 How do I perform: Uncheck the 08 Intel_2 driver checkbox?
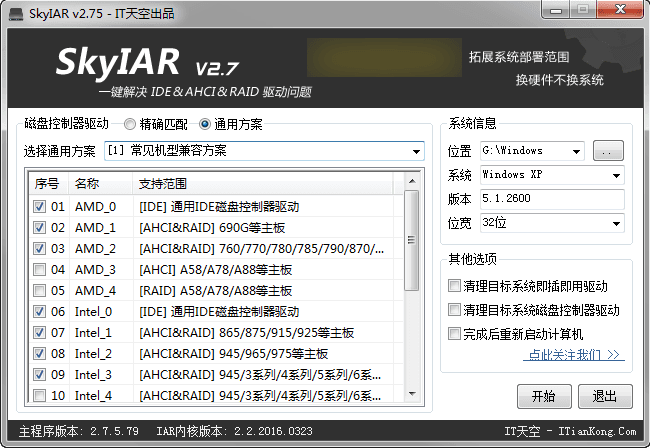pos(39,354)
